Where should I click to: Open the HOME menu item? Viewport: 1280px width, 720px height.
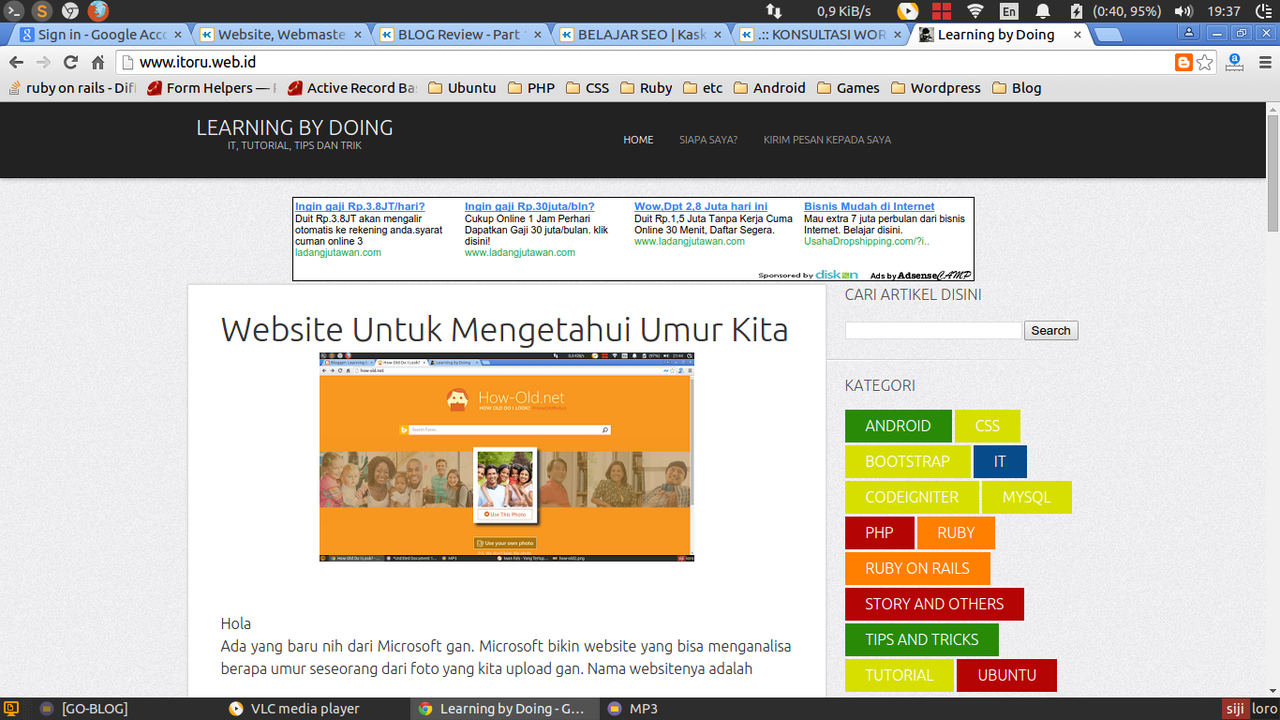pyautogui.click(x=638, y=140)
